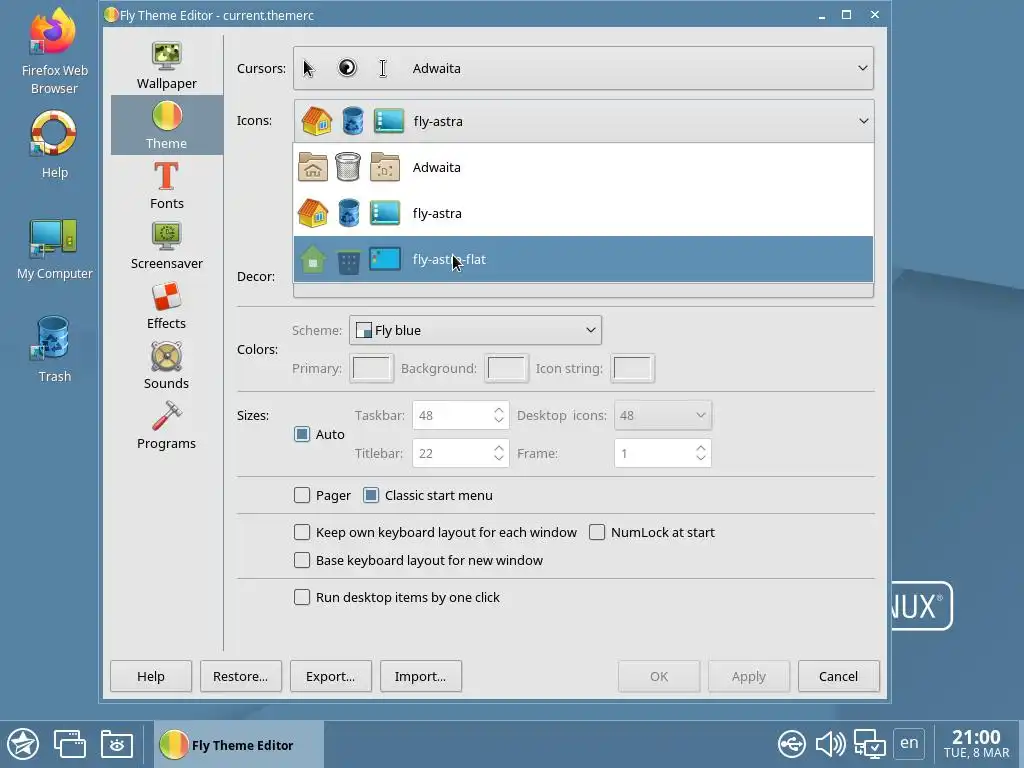Toggle the Auto sizes checkbox
1024x768 pixels.
[x=302, y=434]
